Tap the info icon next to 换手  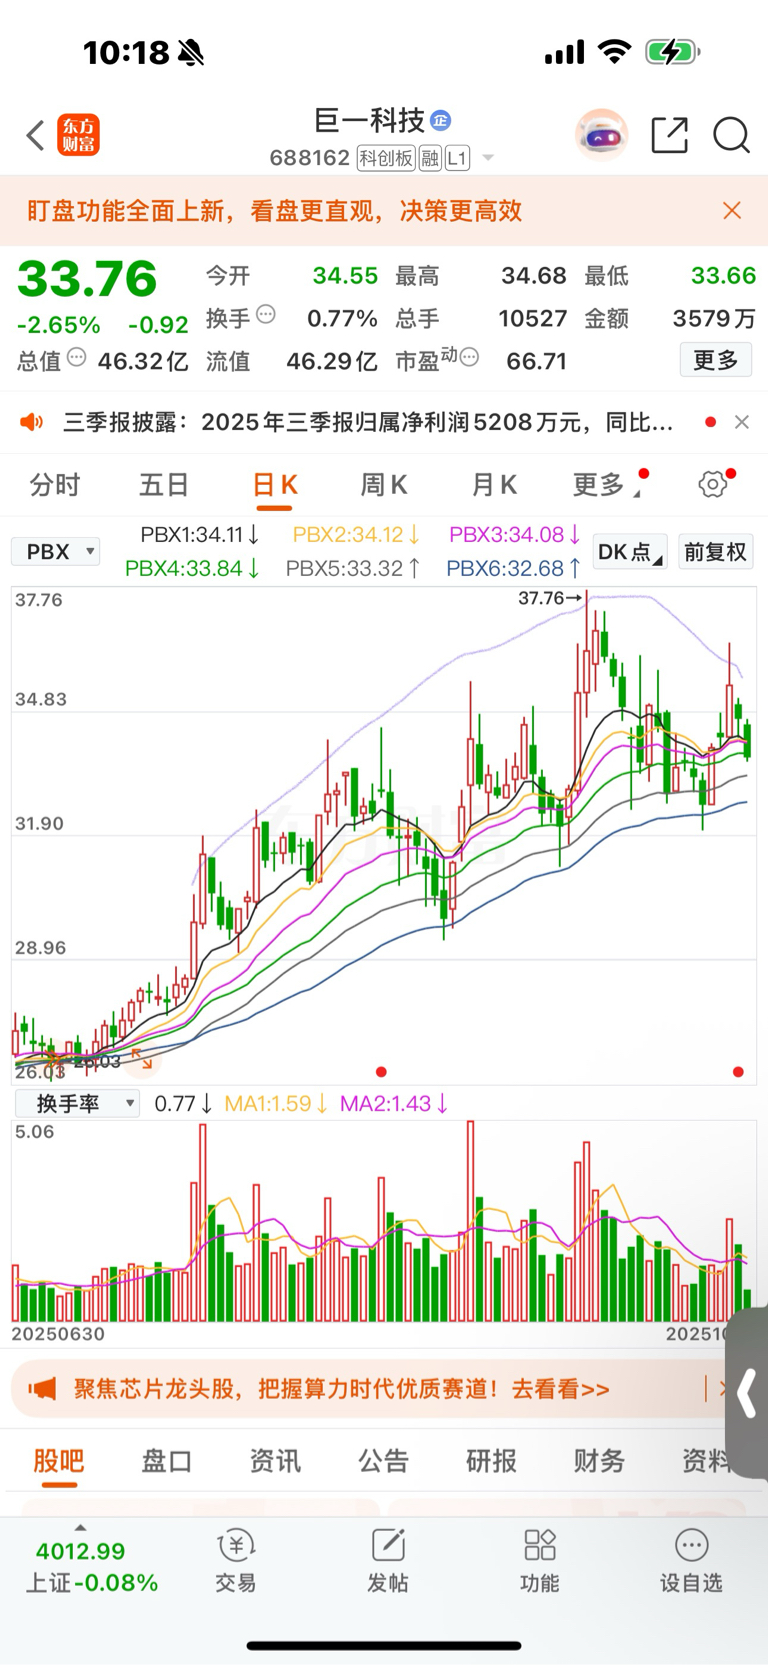[x=266, y=314]
